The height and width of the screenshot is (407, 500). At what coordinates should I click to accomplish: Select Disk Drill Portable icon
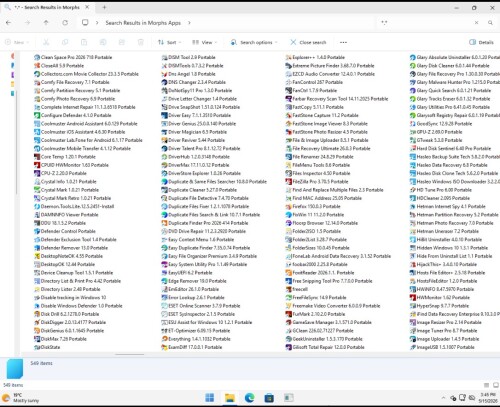[x=37, y=314]
